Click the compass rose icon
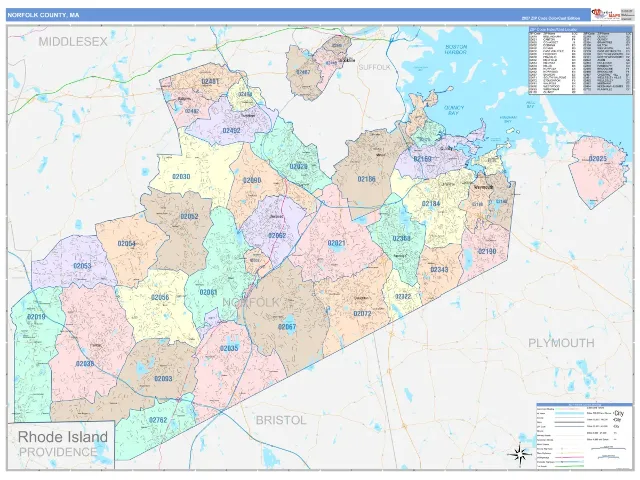This screenshot has height=480, width=640. click(x=519, y=453)
